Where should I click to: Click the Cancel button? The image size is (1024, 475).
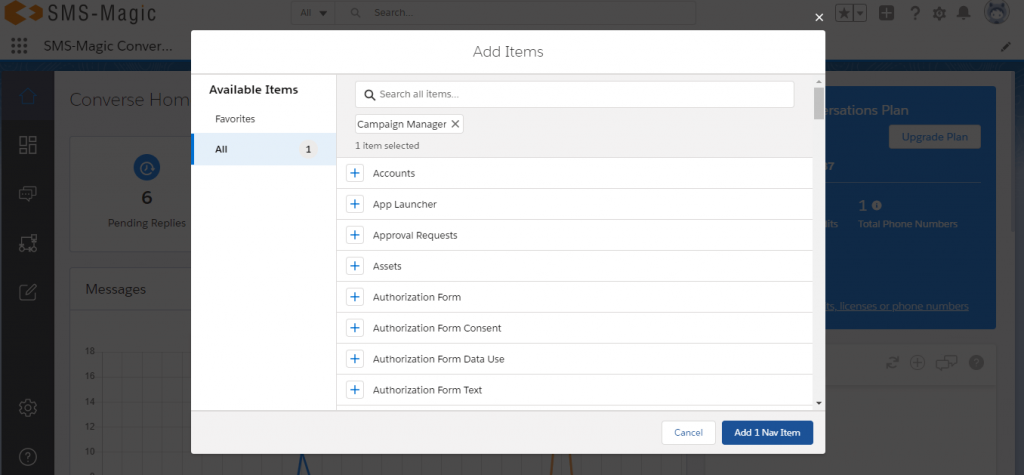coord(688,433)
